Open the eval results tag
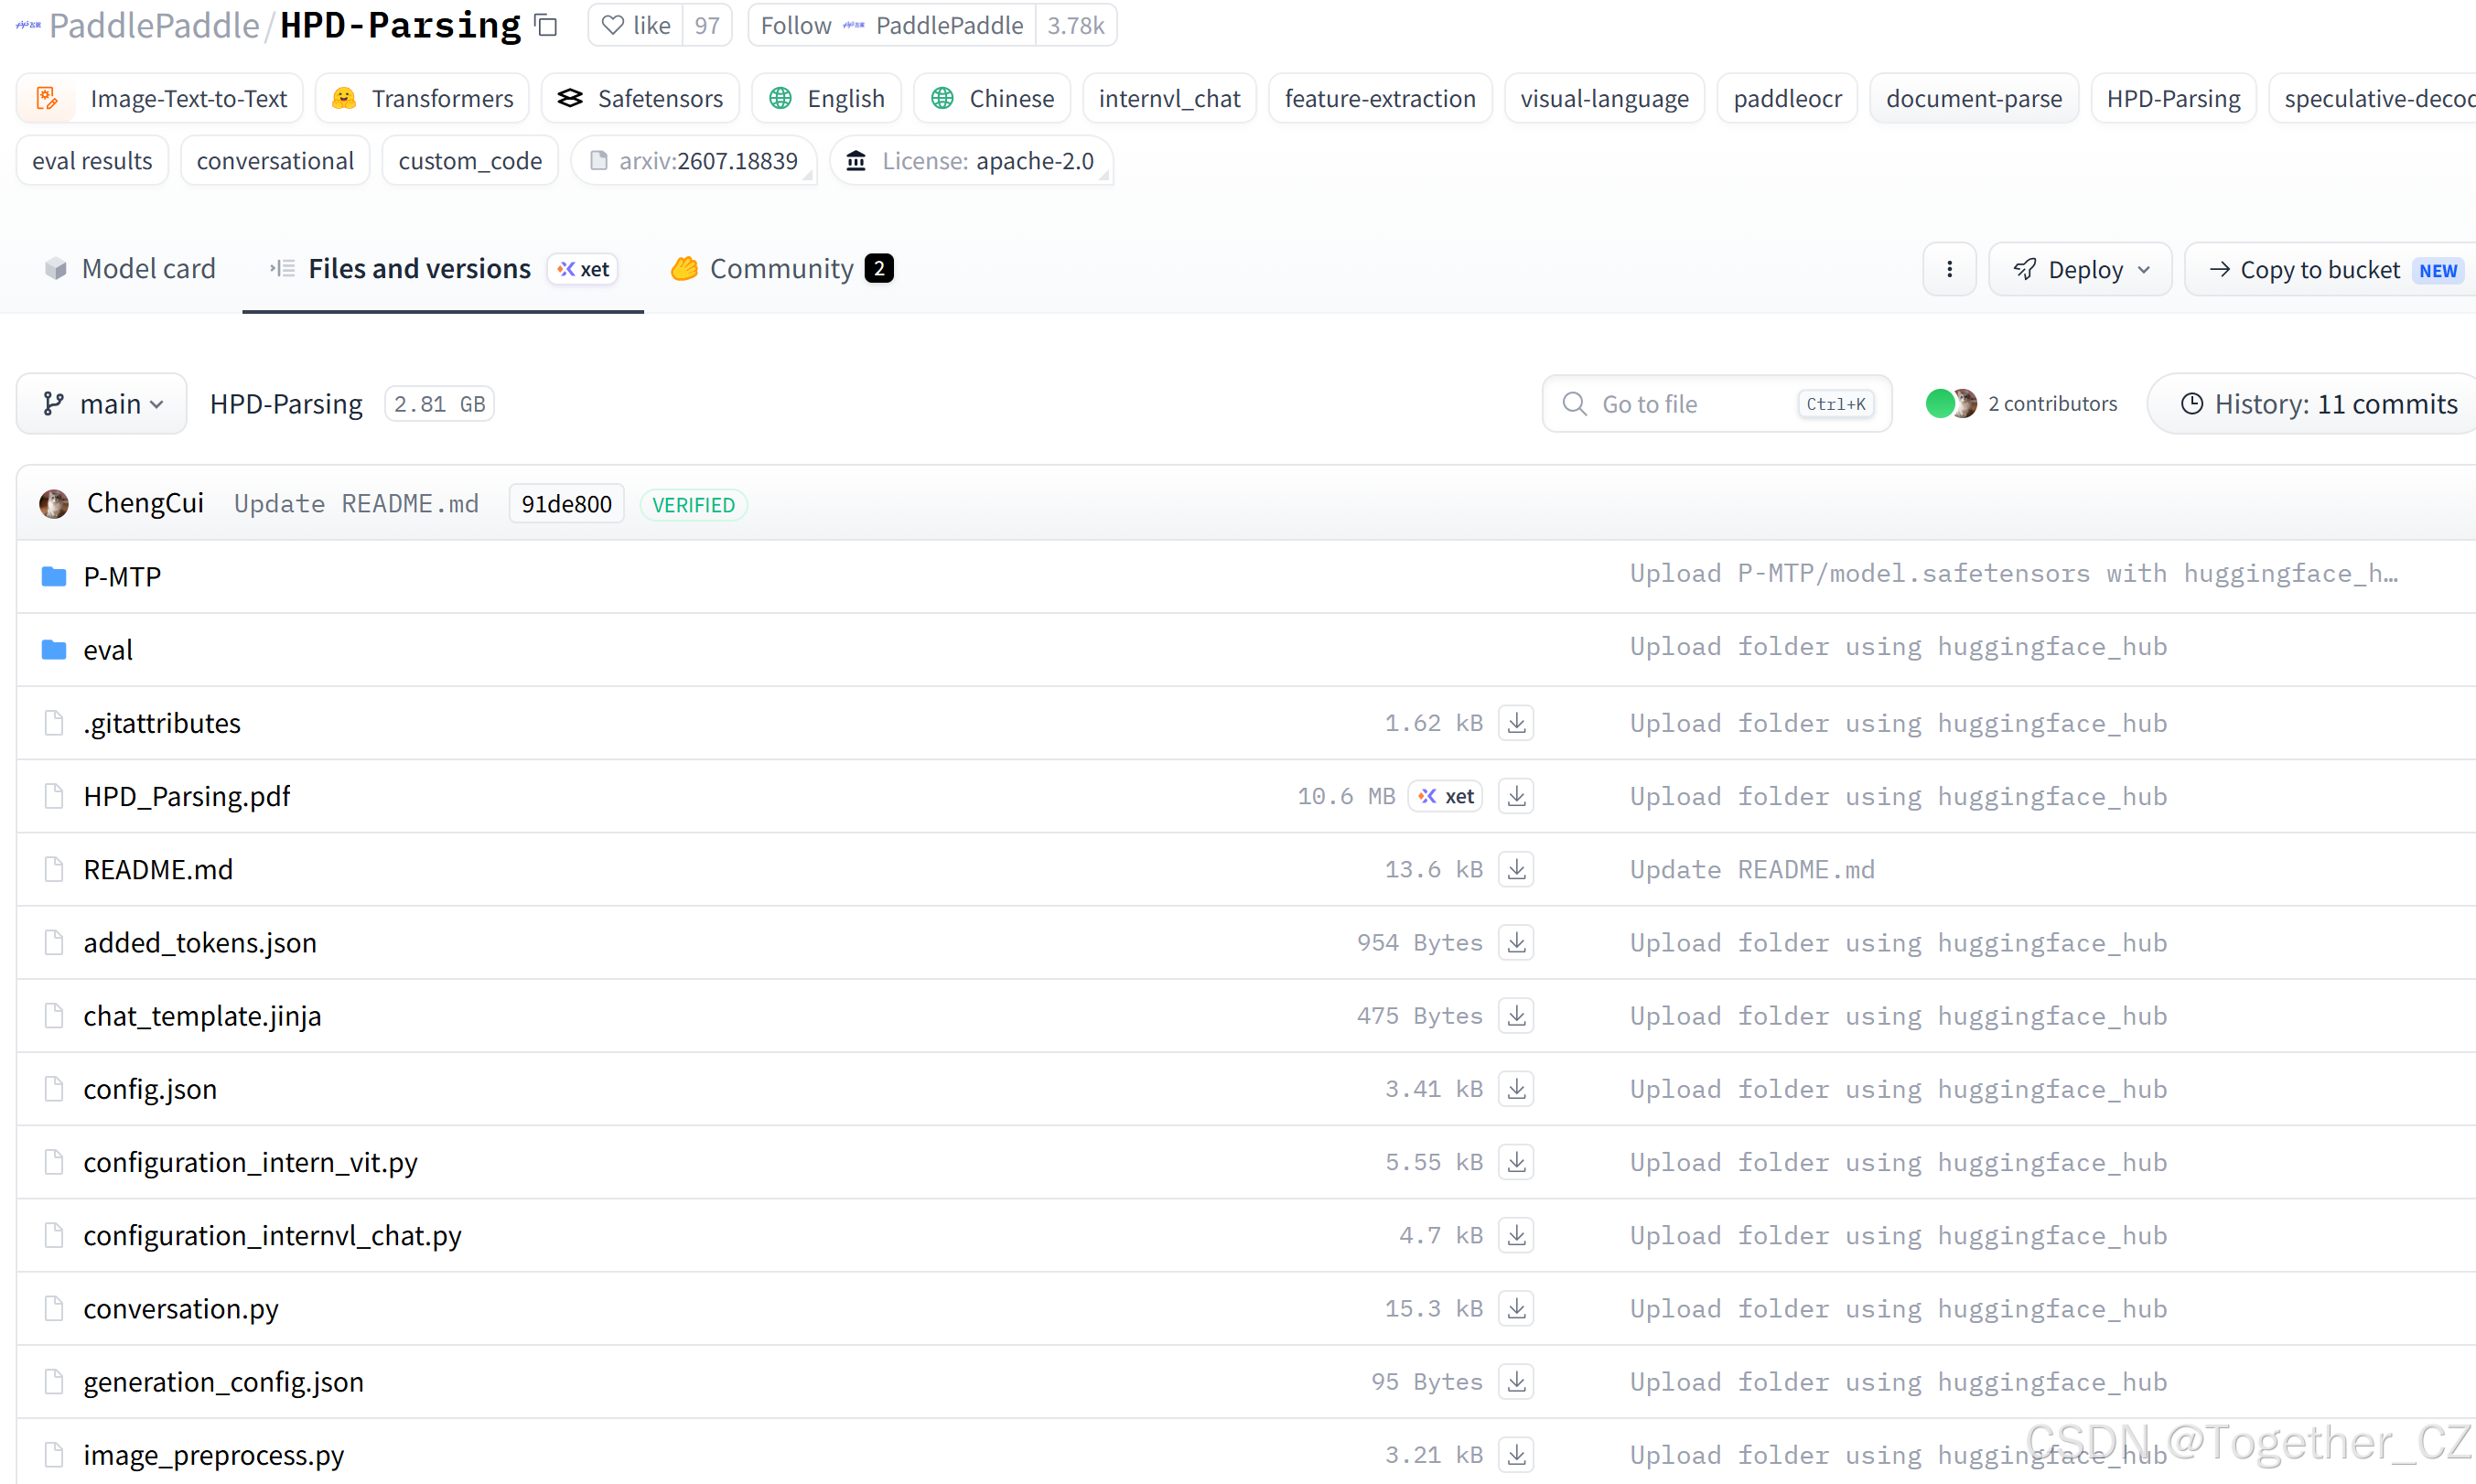 (92, 160)
